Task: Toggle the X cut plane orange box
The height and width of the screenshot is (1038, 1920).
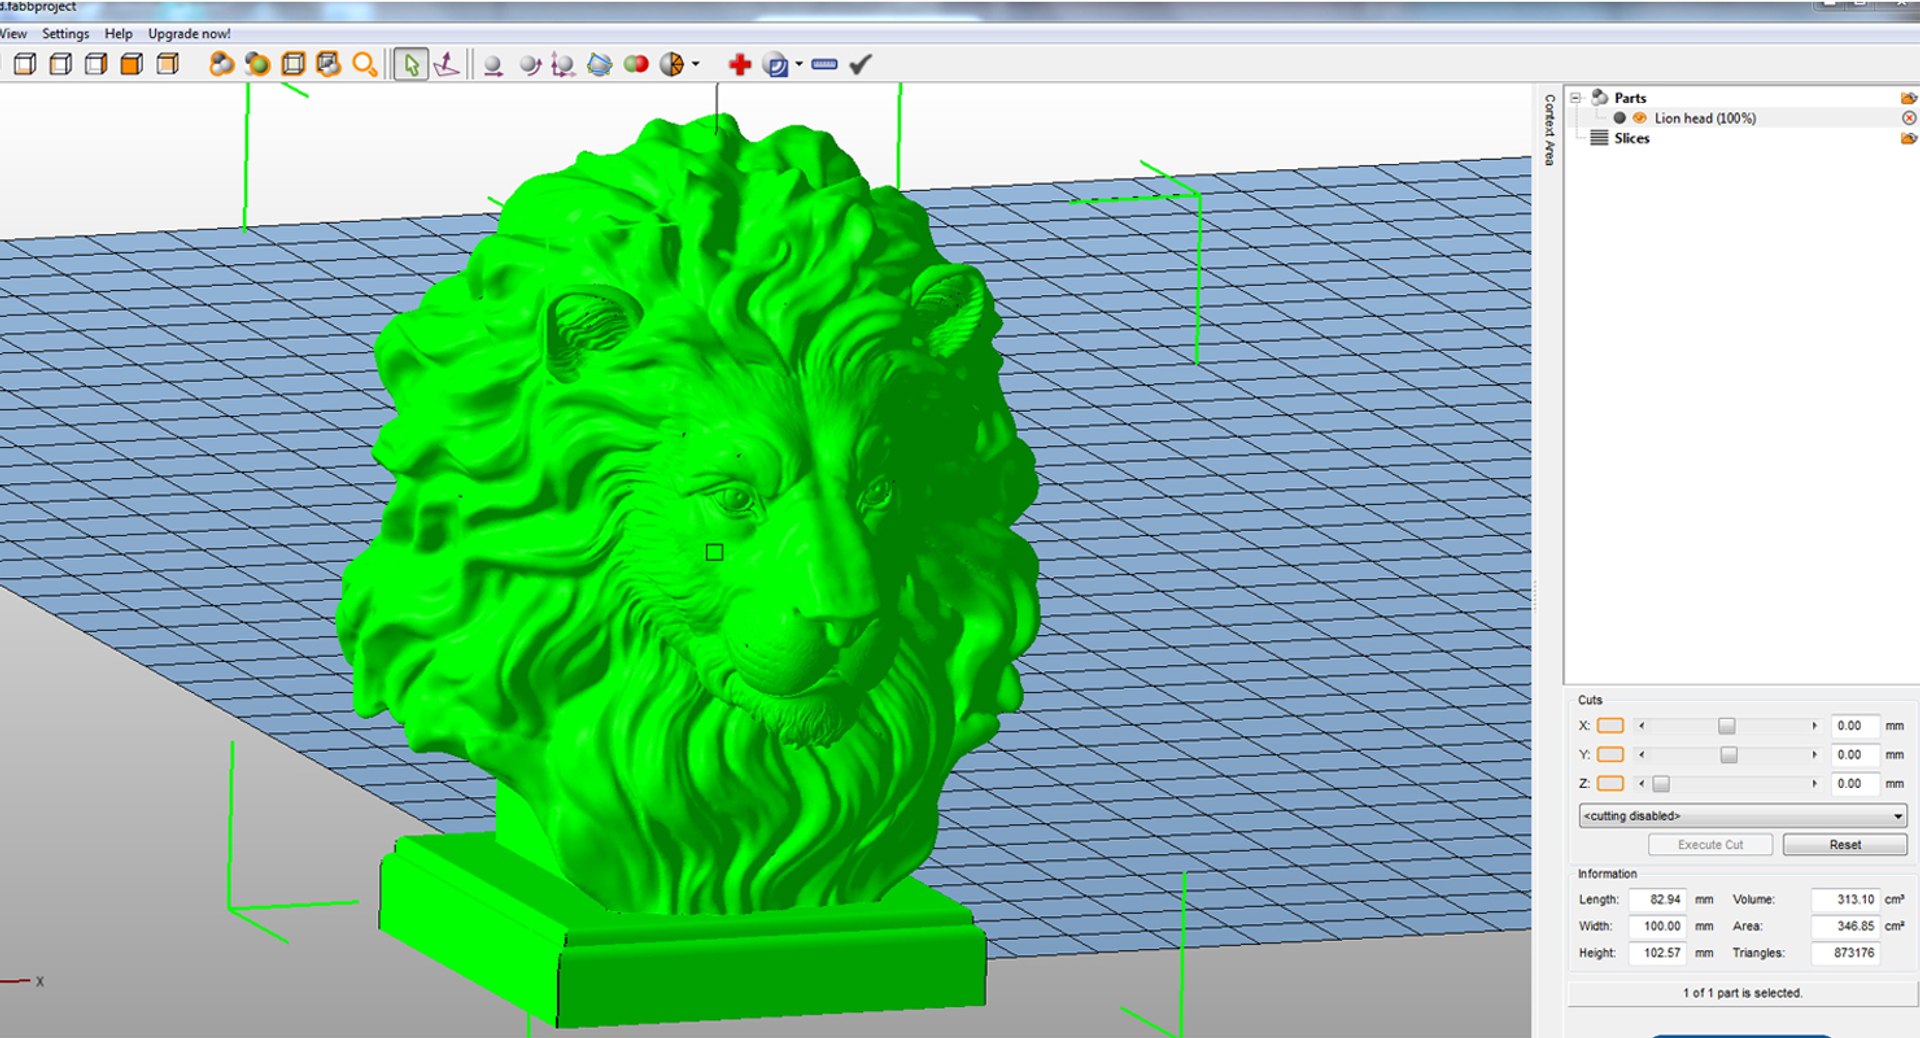Action: [1610, 726]
